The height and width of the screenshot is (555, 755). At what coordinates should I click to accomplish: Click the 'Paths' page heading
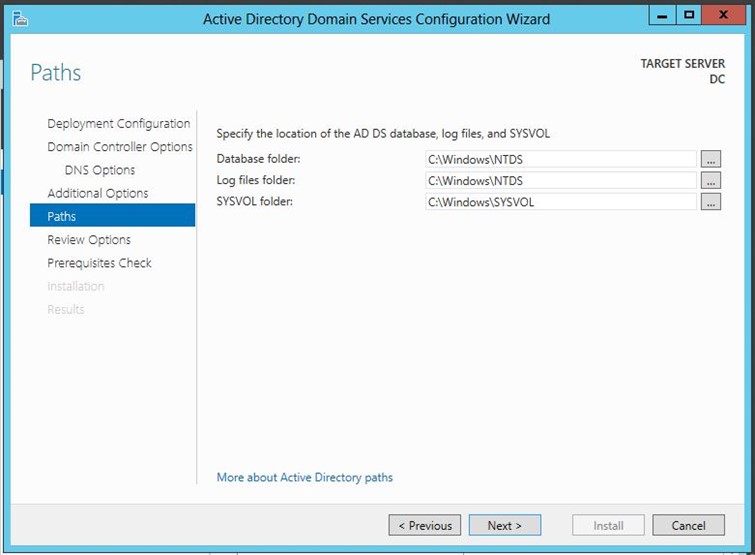pos(56,73)
